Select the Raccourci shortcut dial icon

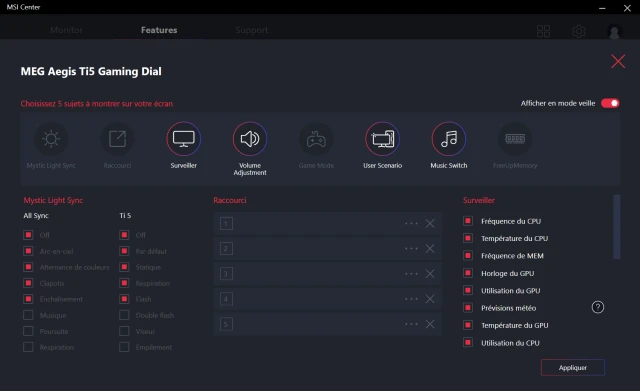point(118,139)
